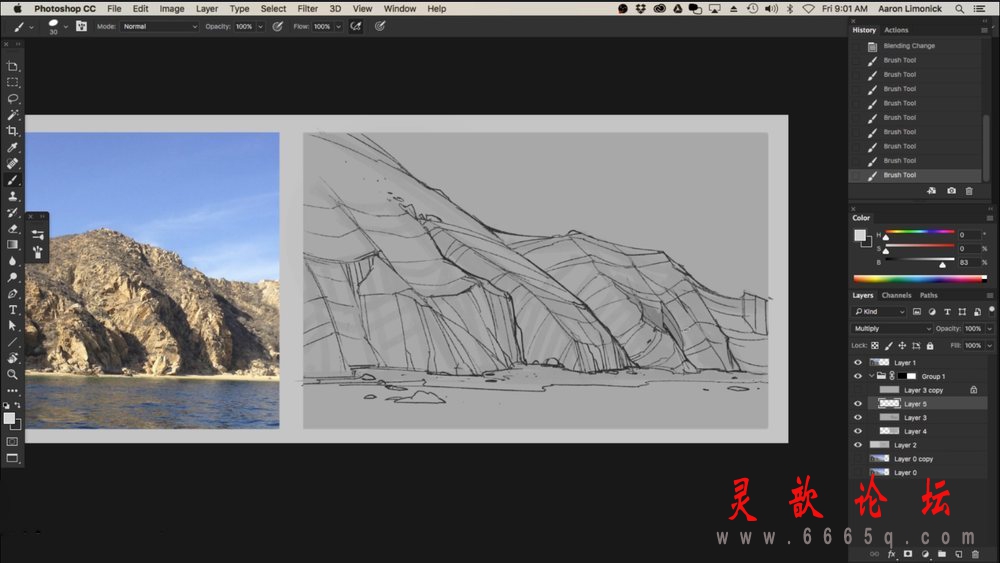Select the History Brush tool
The height and width of the screenshot is (563, 1000).
coord(12,212)
